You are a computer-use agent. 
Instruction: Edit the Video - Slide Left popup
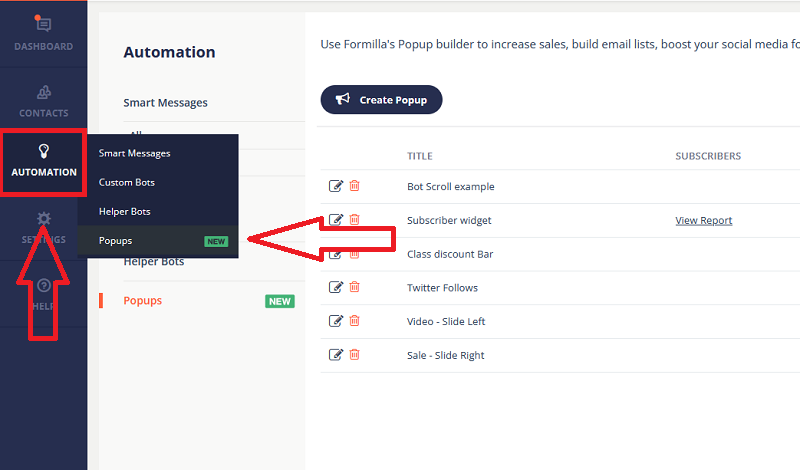coord(336,321)
